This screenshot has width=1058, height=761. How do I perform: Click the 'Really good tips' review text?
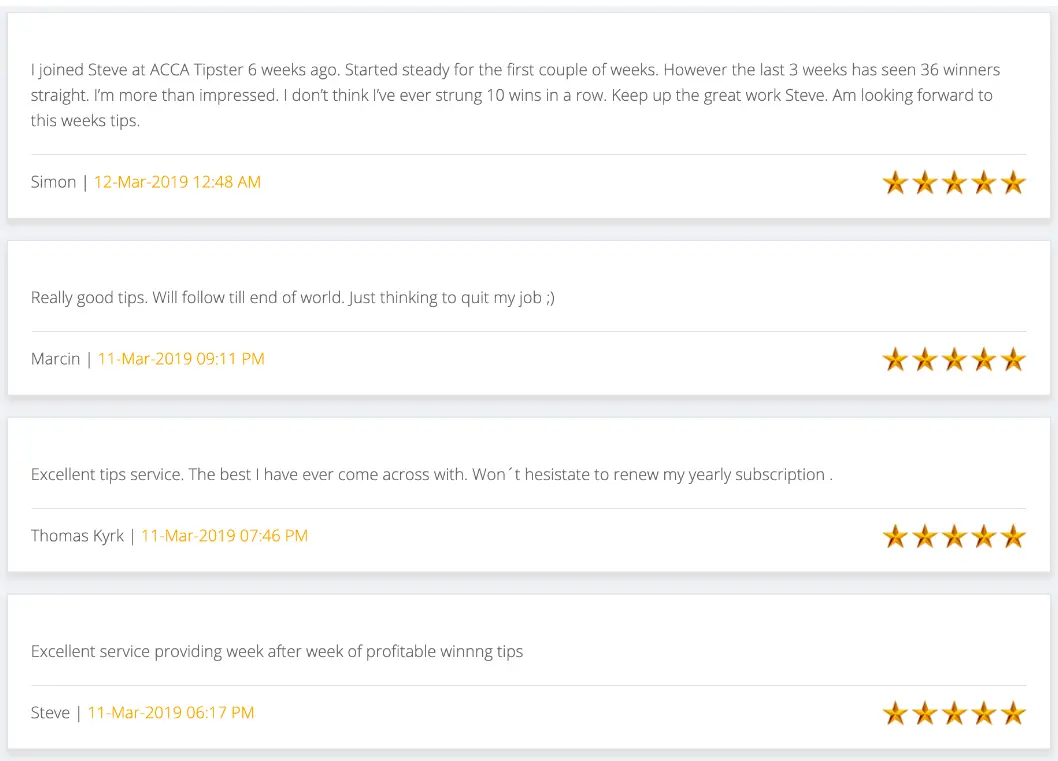click(293, 298)
